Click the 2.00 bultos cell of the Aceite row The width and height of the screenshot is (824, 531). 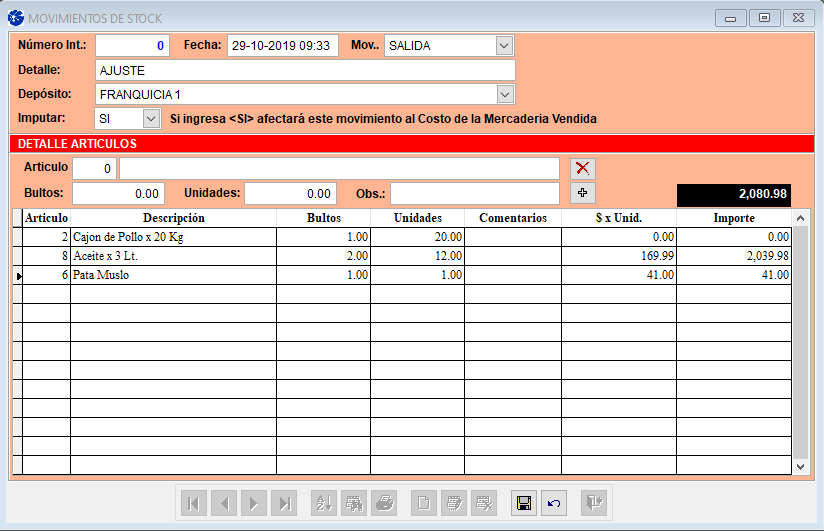tap(324, 256)
